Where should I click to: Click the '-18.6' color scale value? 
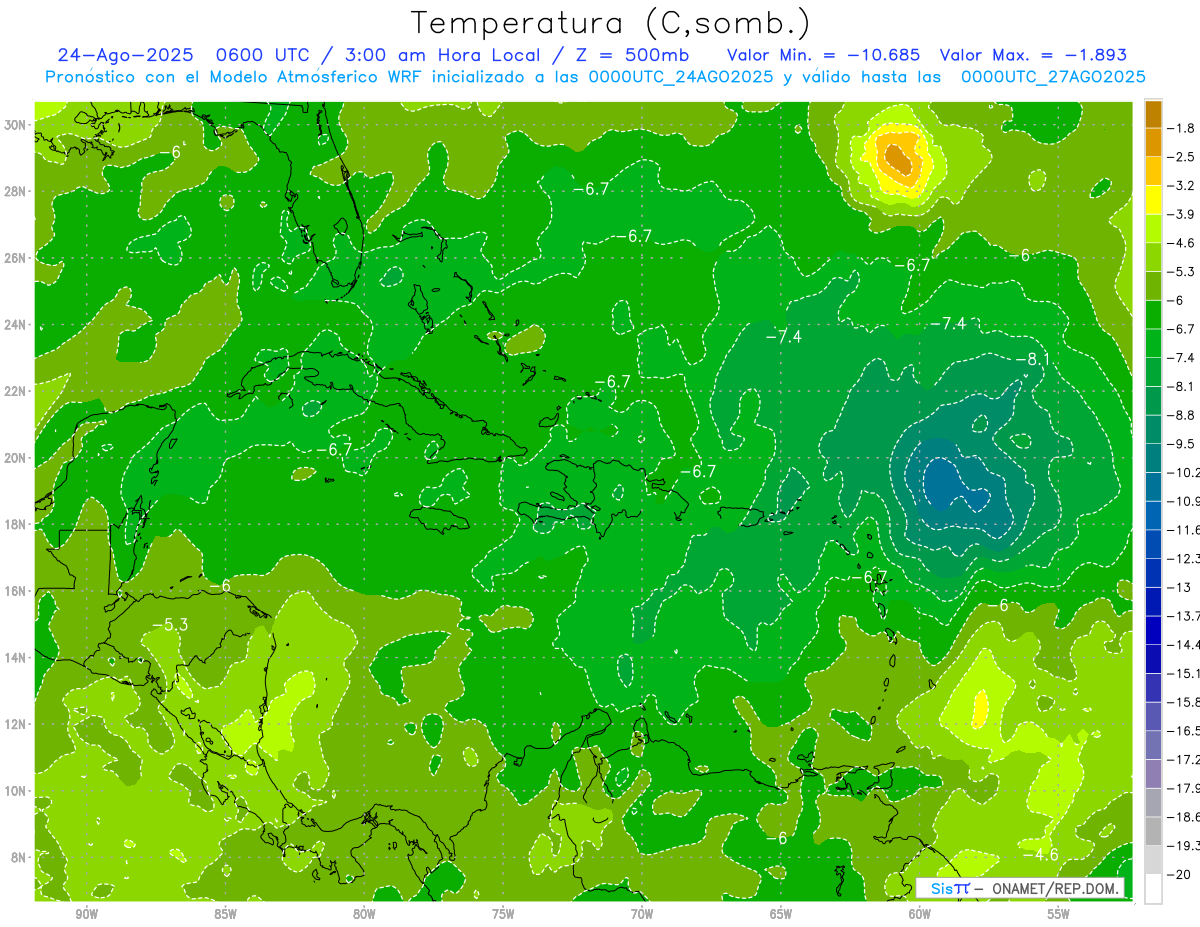pyautogui.click(x=1183, y=817)
